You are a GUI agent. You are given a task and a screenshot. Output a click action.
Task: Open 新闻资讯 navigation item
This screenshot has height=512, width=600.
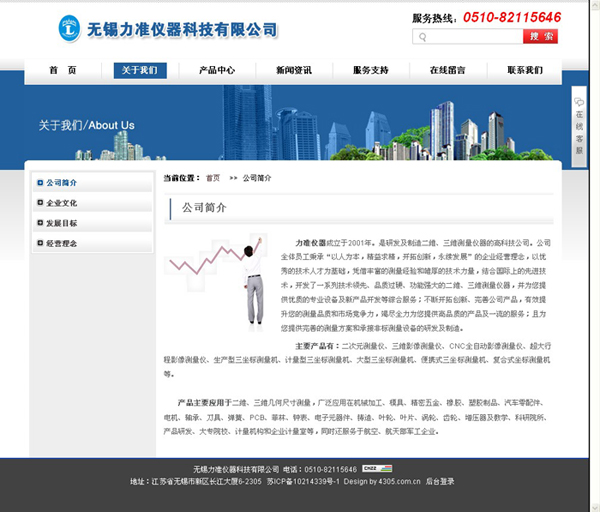click(294, 70)
